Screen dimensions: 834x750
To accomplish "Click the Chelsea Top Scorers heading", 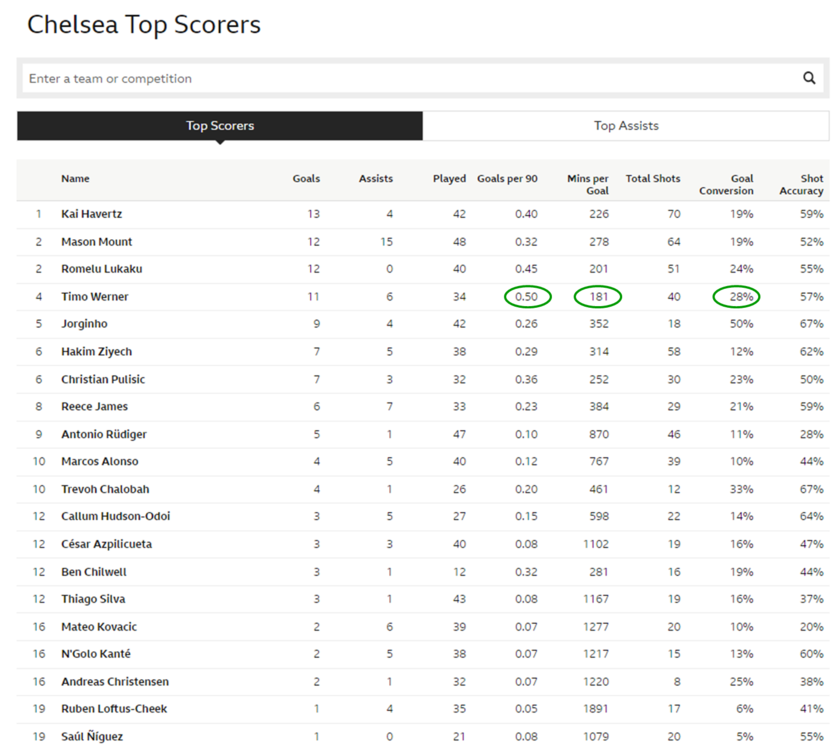I will (144, 25).
